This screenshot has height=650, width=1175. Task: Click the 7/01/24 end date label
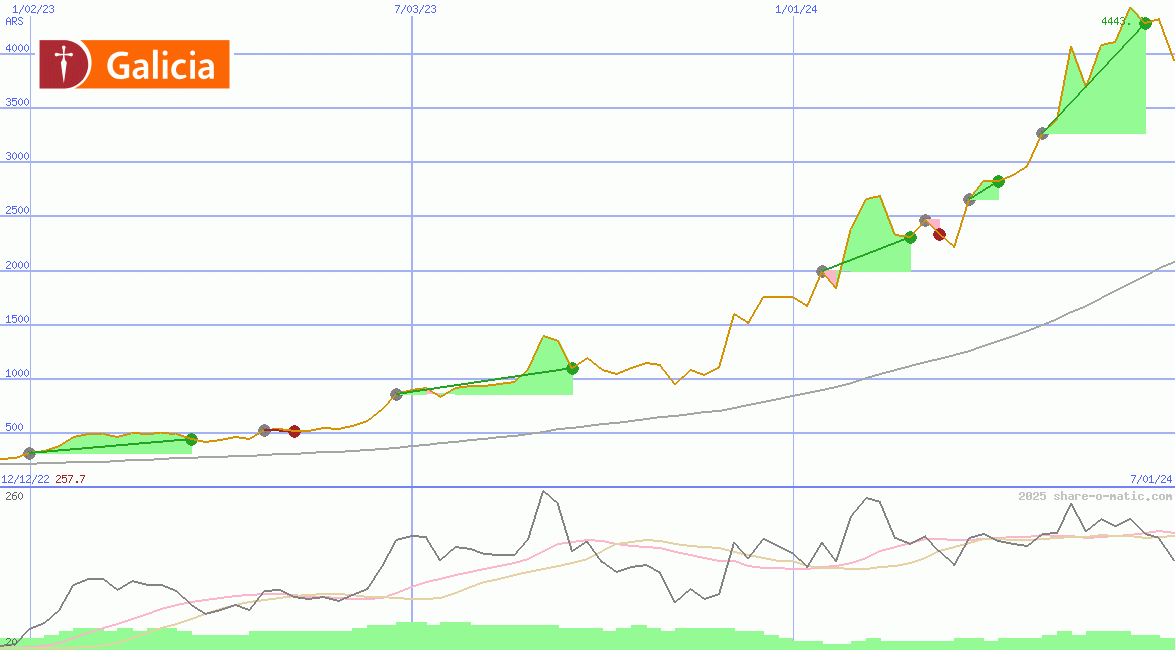click(x=1150, y=480)
